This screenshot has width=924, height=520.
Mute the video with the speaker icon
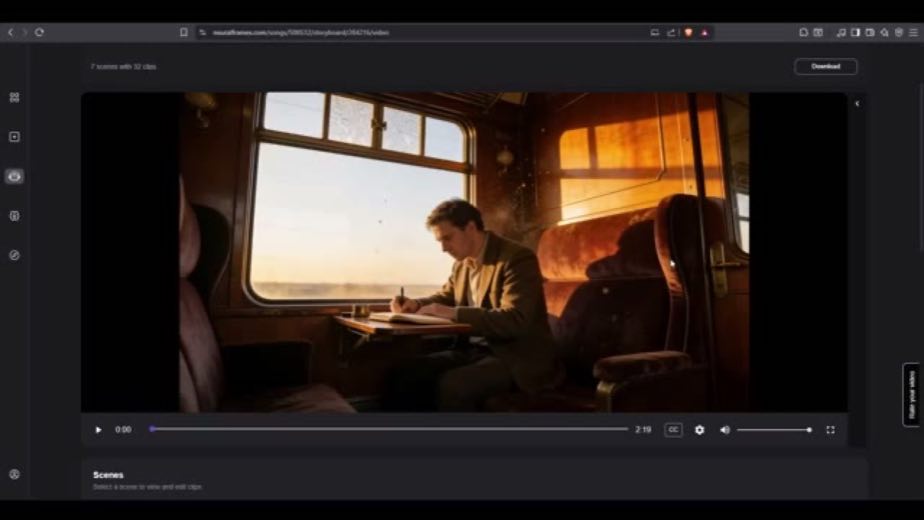point(725,430)
